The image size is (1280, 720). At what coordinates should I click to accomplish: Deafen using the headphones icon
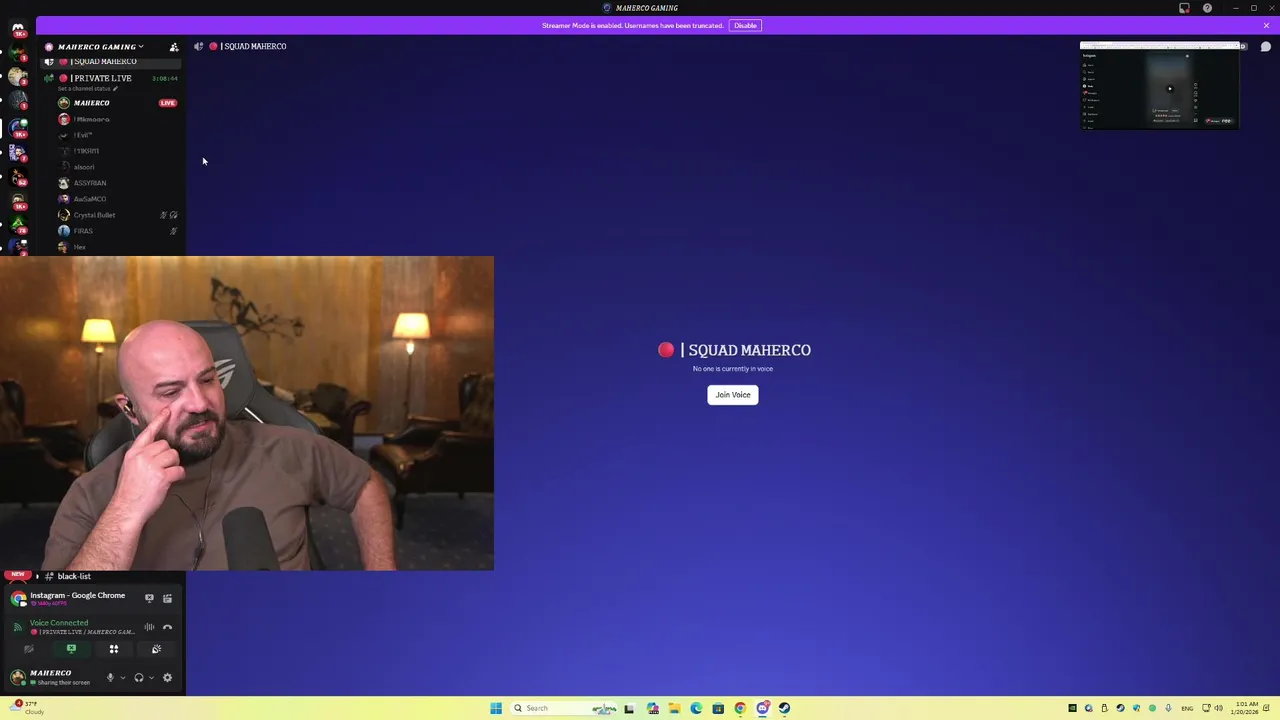[139, 678]
